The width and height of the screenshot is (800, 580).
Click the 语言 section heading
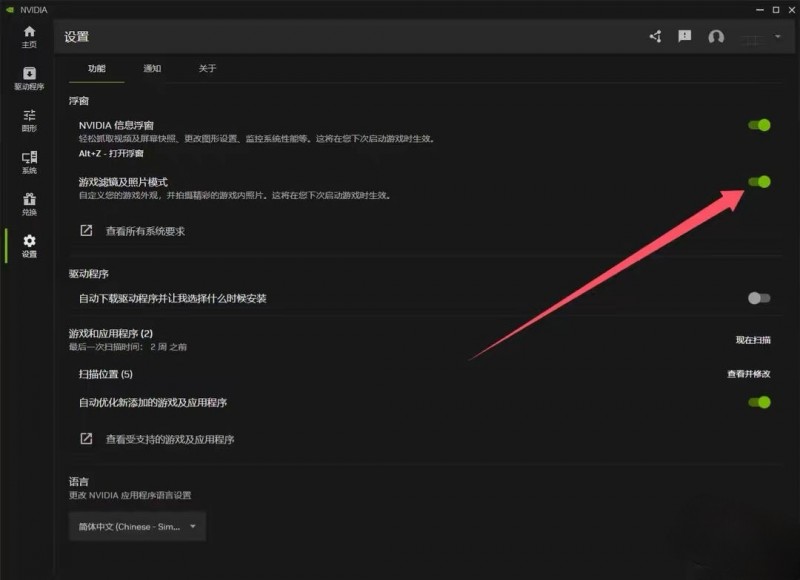pyautogui.click(x=79, y=481)
